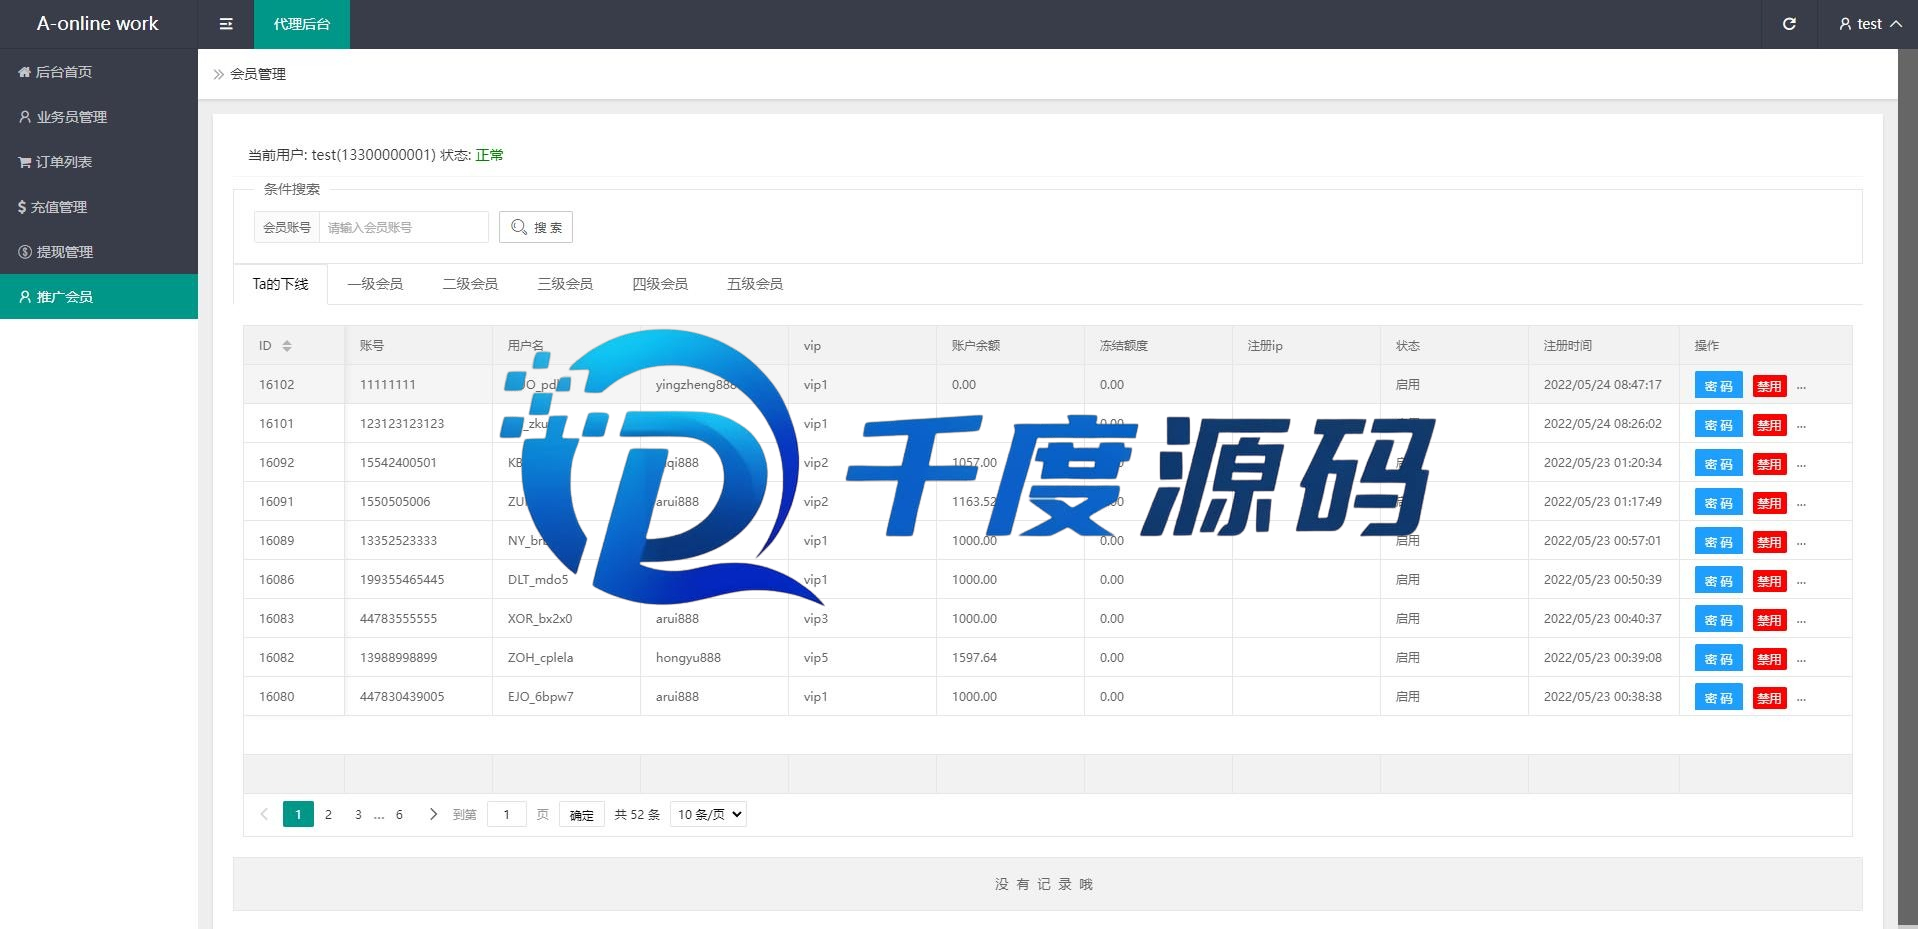This screenshot has width=1918, height=929.
Task: Click 密码 button for ID 16089
Action: [1718, 541]
